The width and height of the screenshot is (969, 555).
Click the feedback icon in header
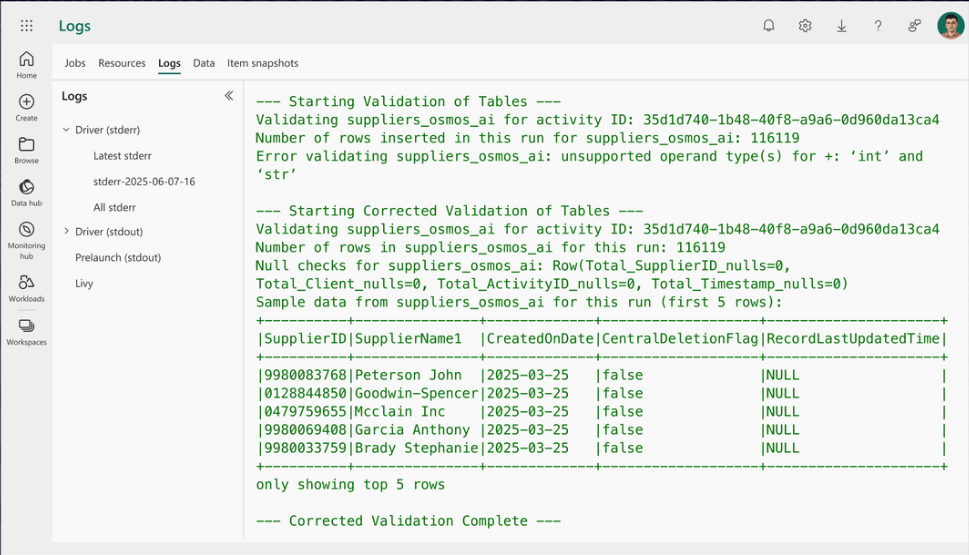tap(914, 26)
